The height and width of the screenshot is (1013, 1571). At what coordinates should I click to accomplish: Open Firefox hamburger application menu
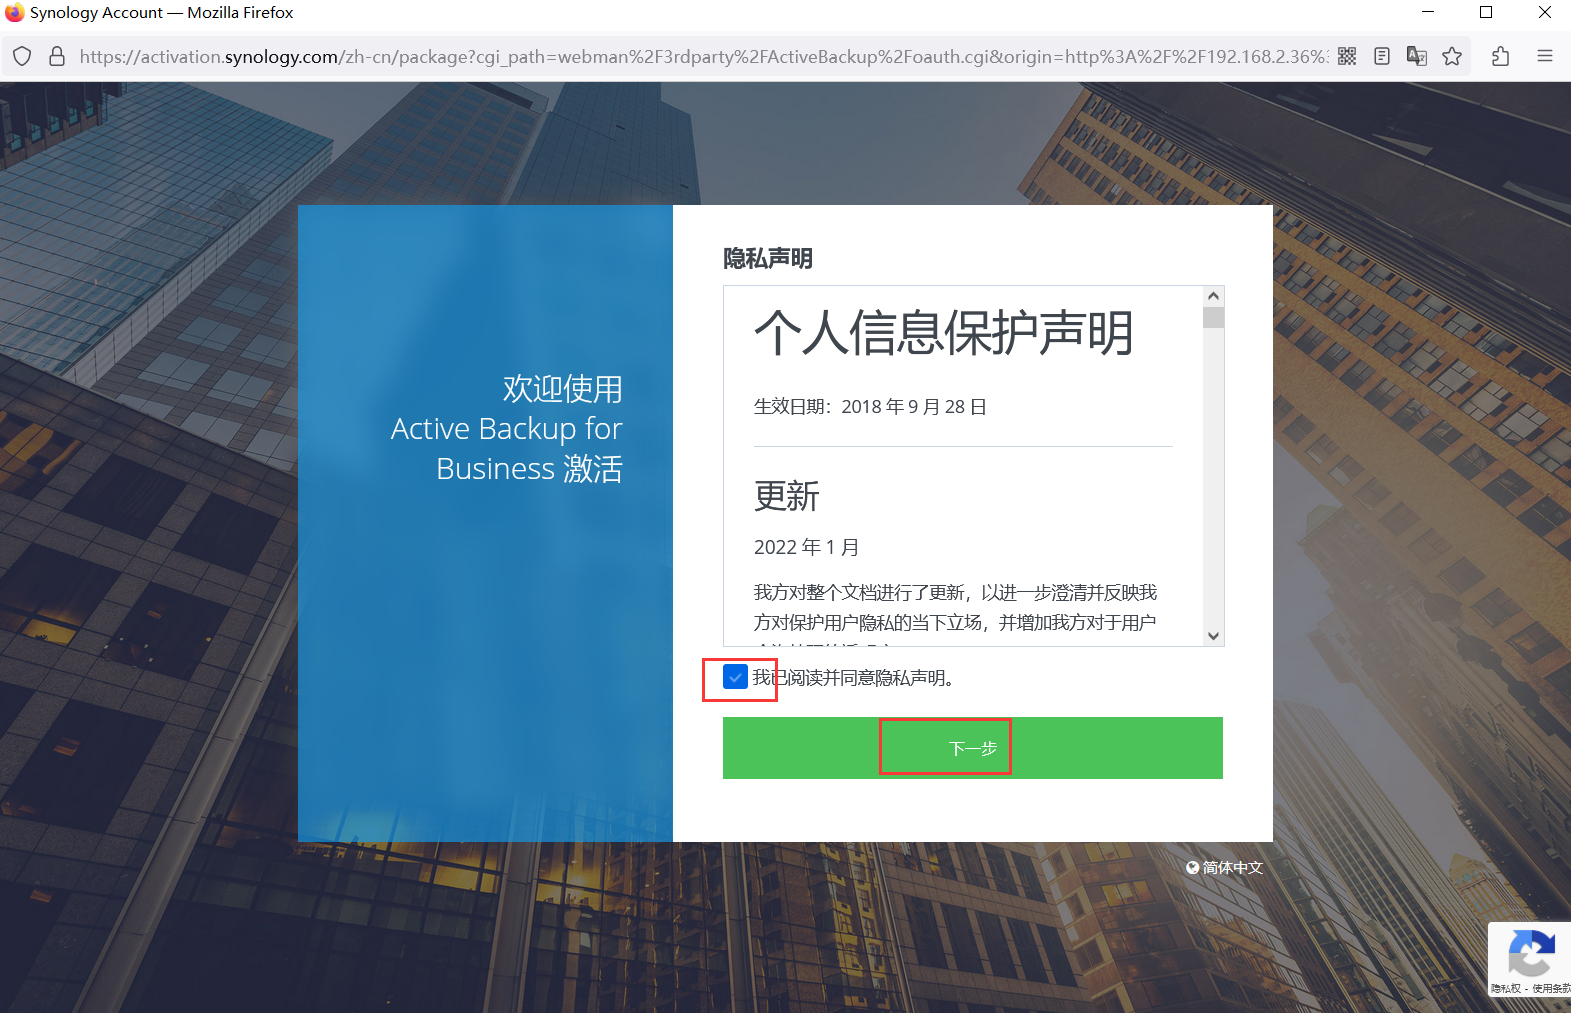(x=1545, y=56)
